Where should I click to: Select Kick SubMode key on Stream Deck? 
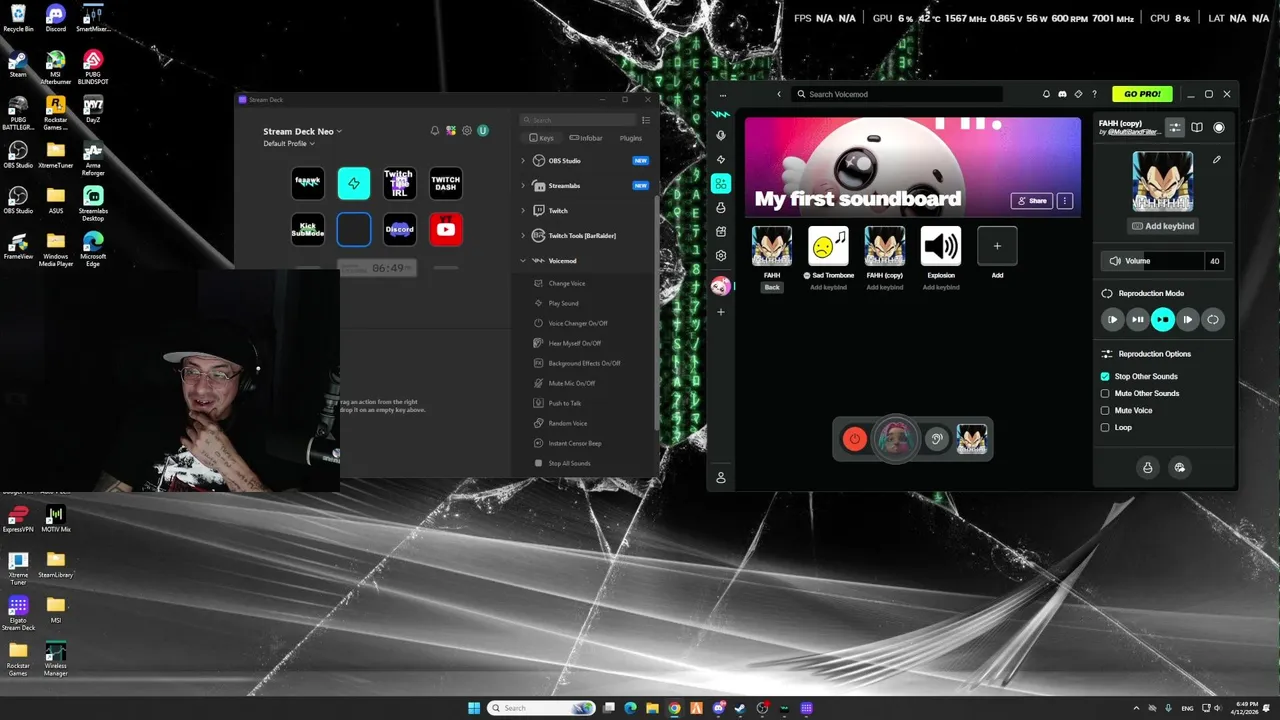tap(308, 229)
